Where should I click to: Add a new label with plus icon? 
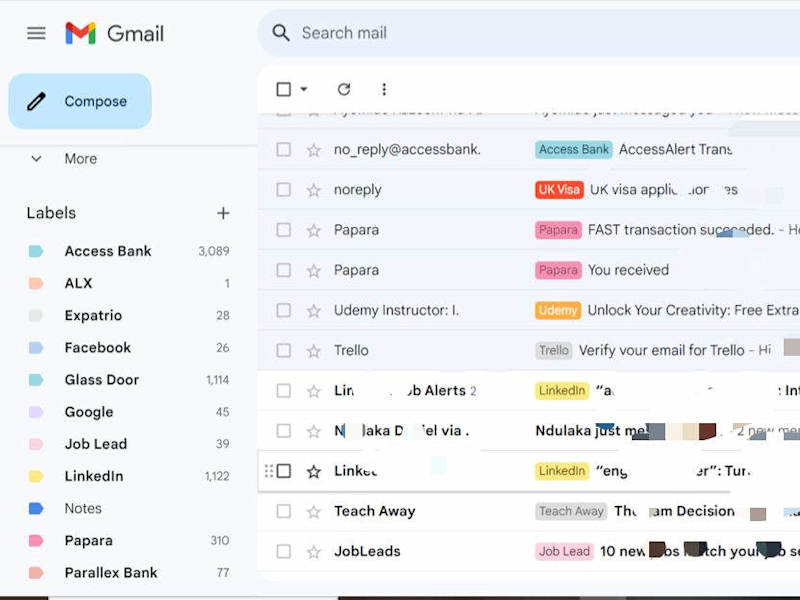(223, 213)
